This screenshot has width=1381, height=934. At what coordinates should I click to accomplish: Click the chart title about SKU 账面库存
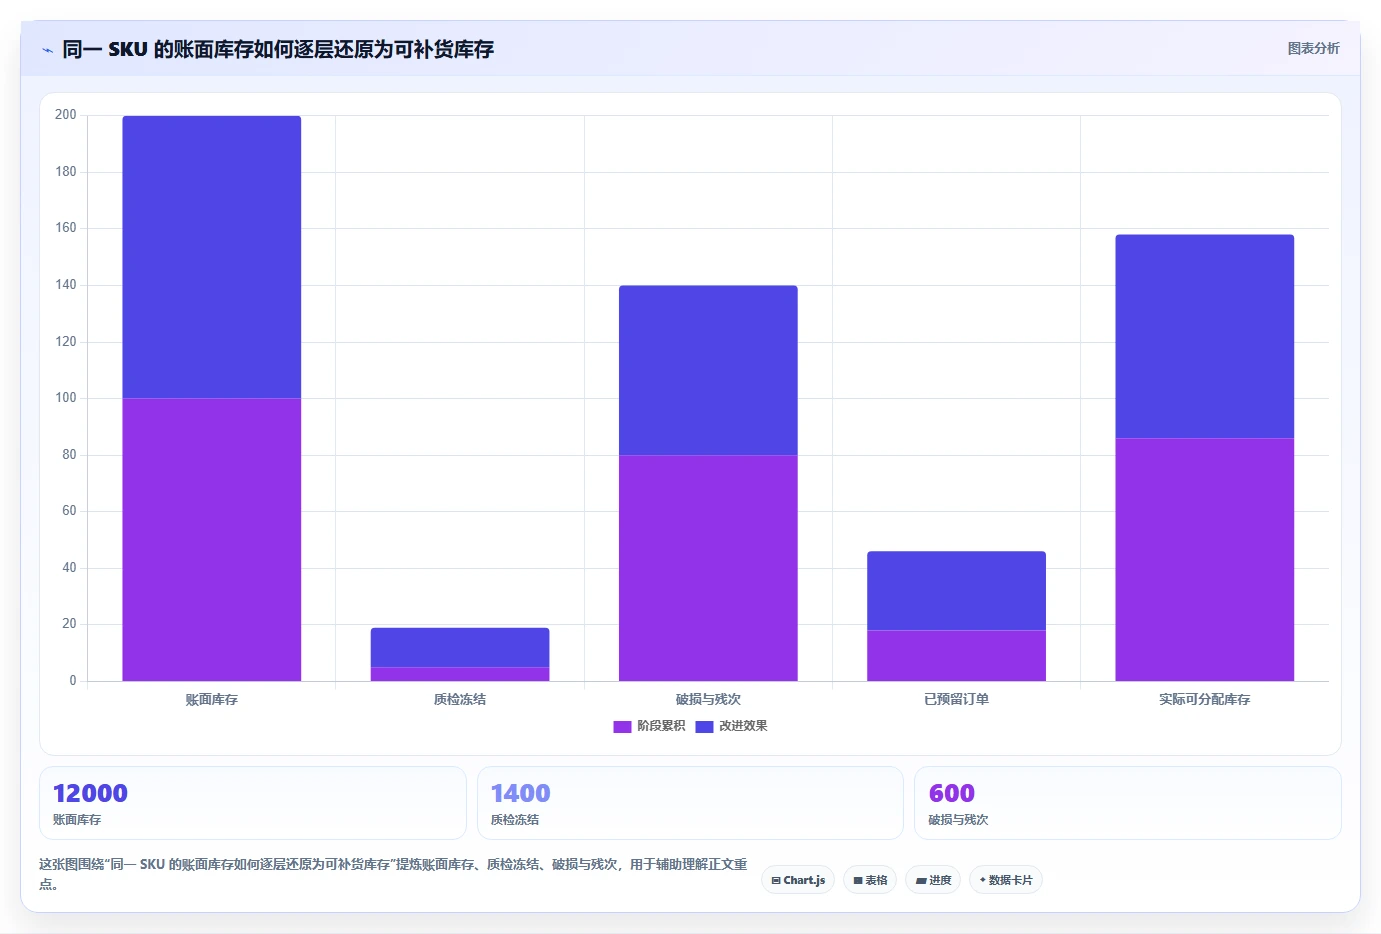click(x=278, y=49)
